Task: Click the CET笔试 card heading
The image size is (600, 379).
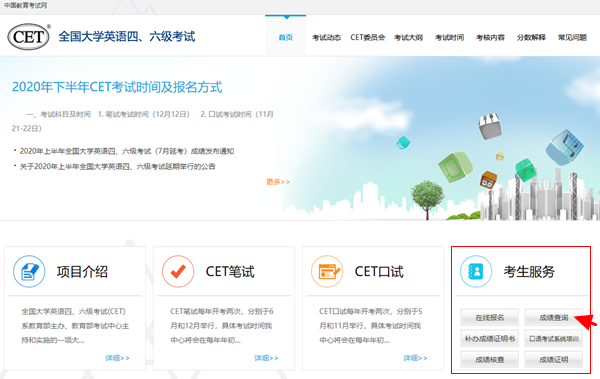Action: (230, 271)
